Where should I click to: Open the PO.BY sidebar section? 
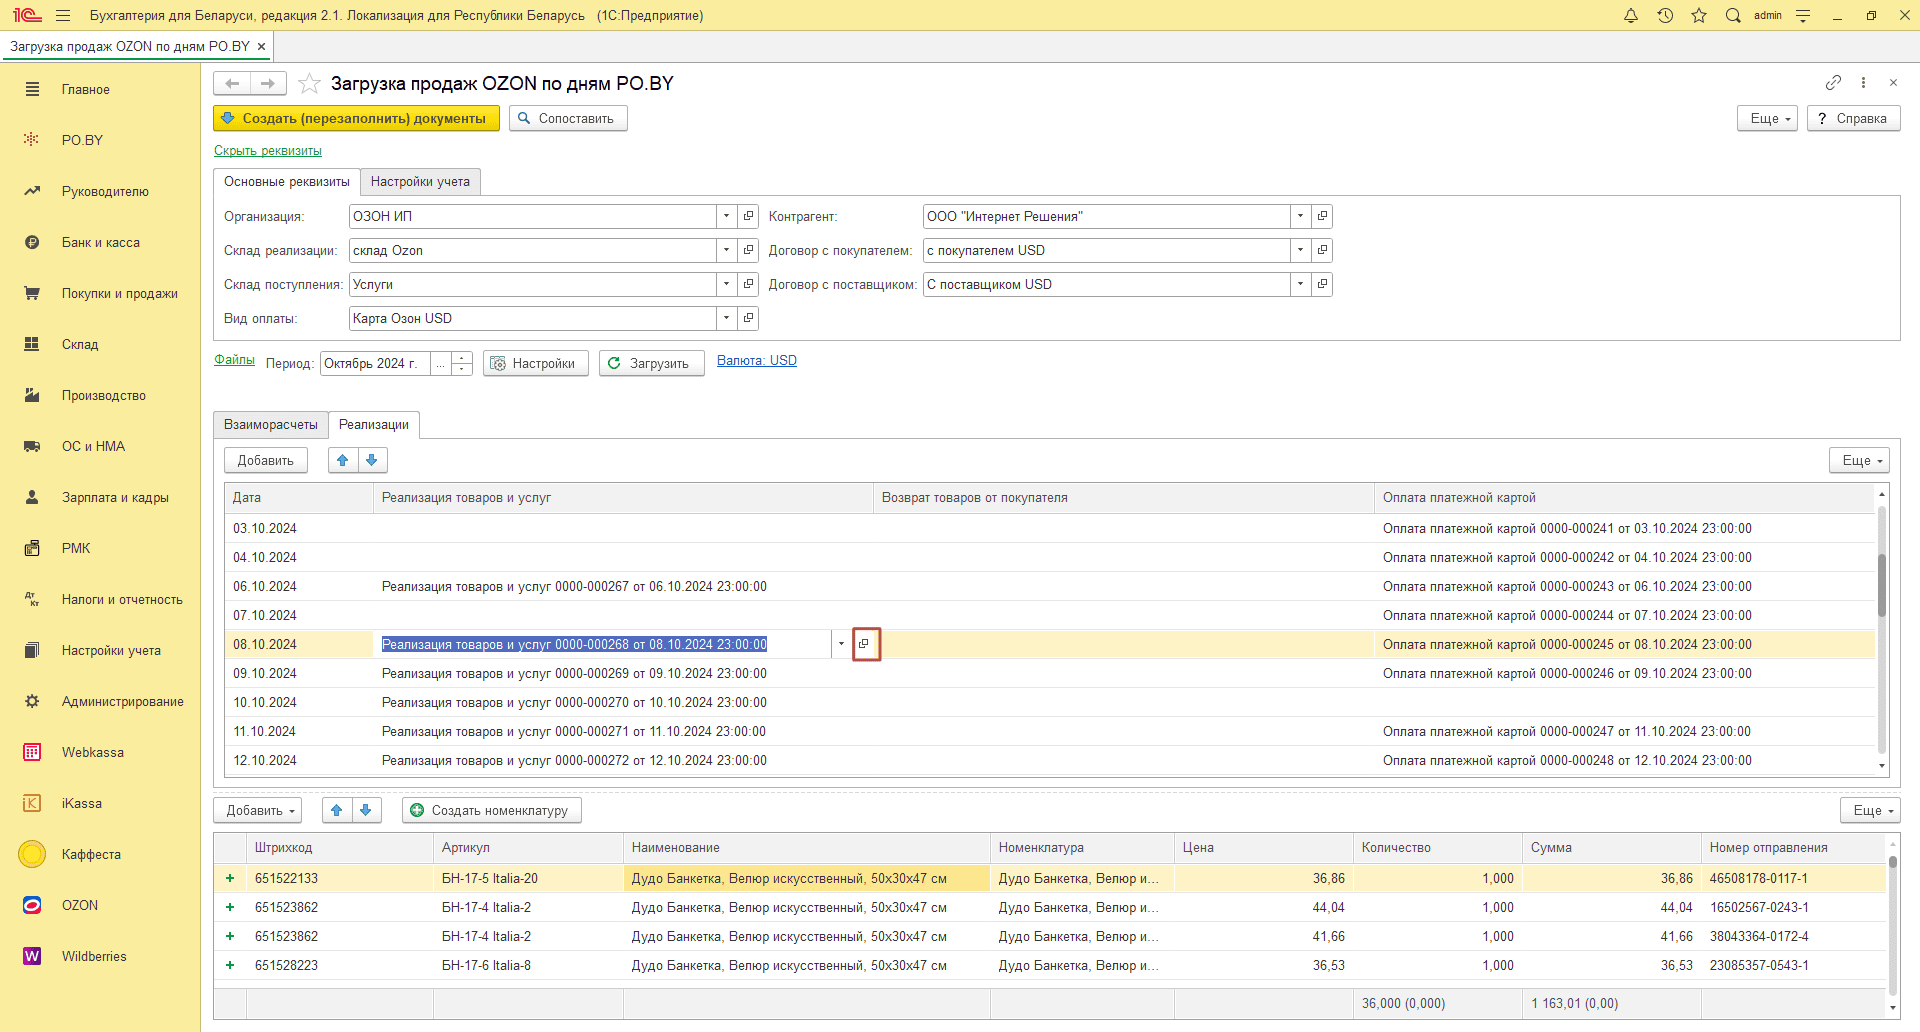coord(82,140)
